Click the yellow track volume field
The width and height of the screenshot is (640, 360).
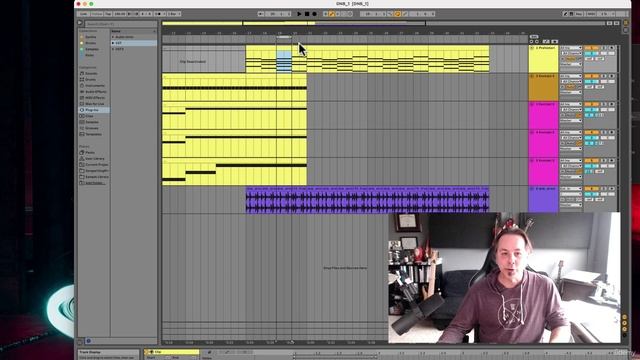pyautogui.click(x=591, y=53)
